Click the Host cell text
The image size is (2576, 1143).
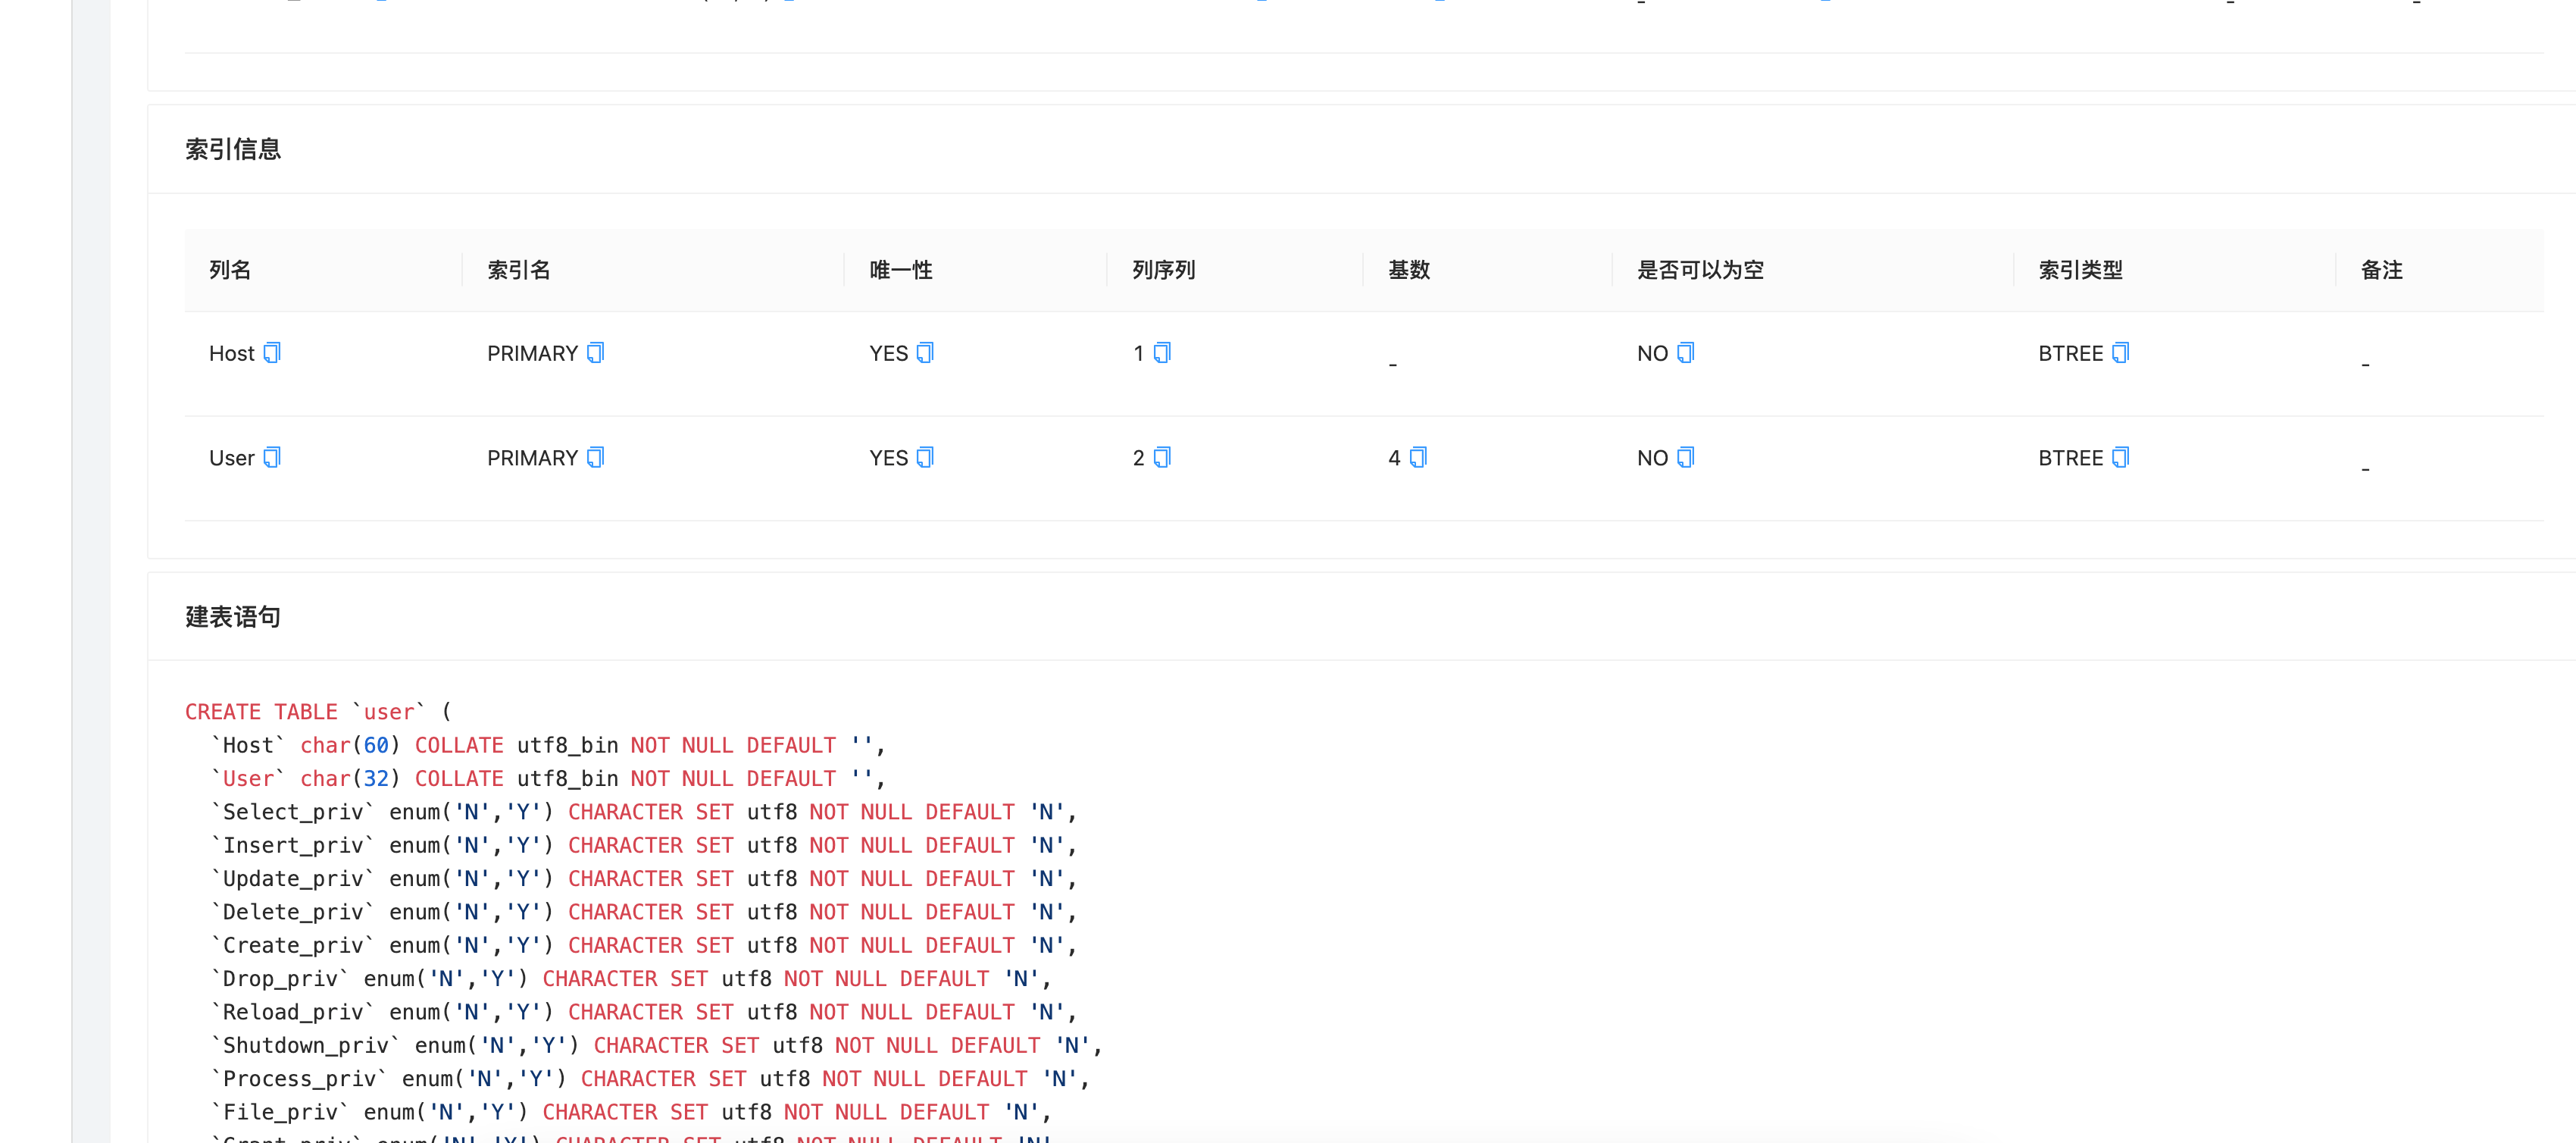[232, 354]
